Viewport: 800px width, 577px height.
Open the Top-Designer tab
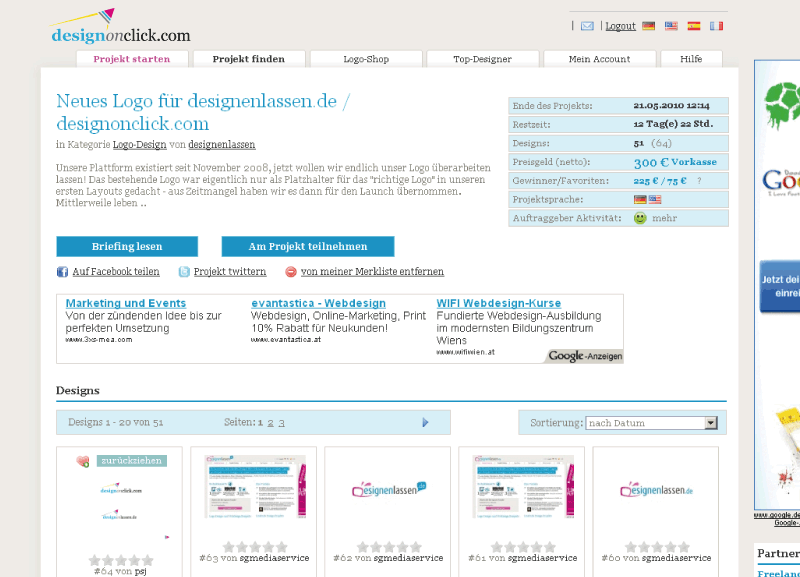(x=483, y=59)
